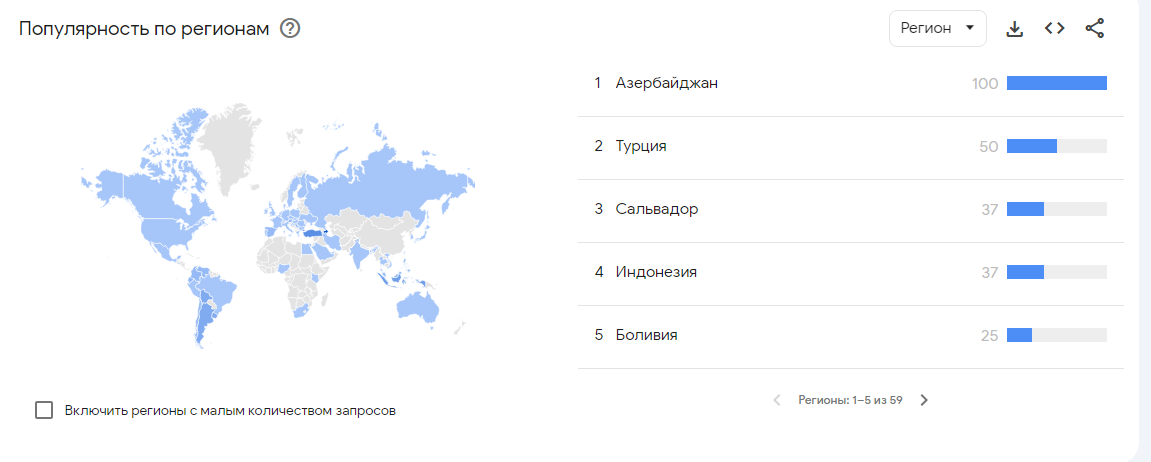The height and width of the screenshot is (462, 1151).
Task: Share the regional popularity card
Action: pyautogui.click(x=1094, y=29)
